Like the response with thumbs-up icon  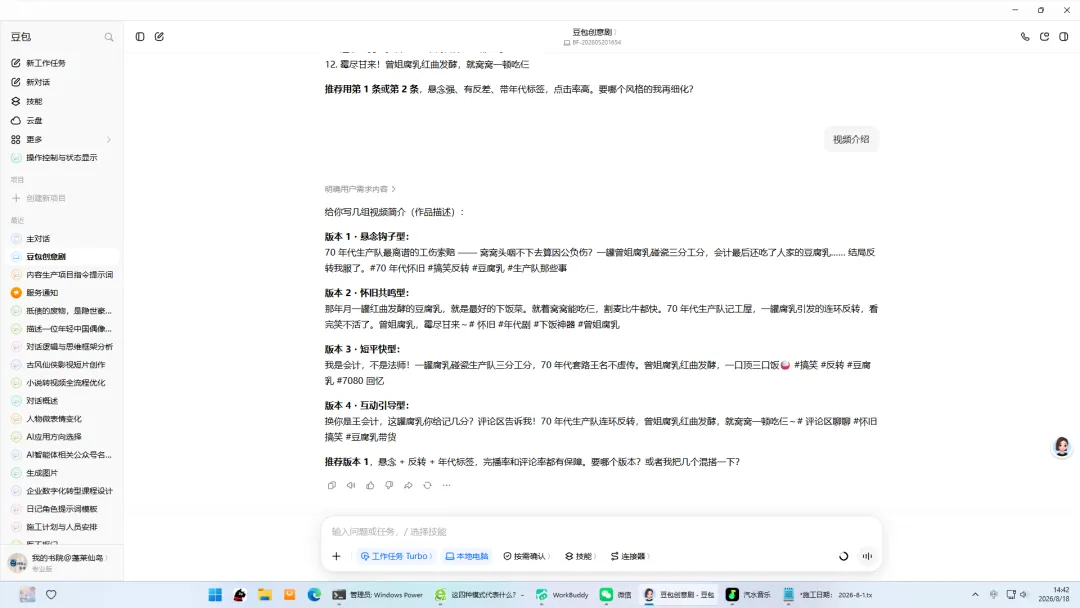coord(370,485)
